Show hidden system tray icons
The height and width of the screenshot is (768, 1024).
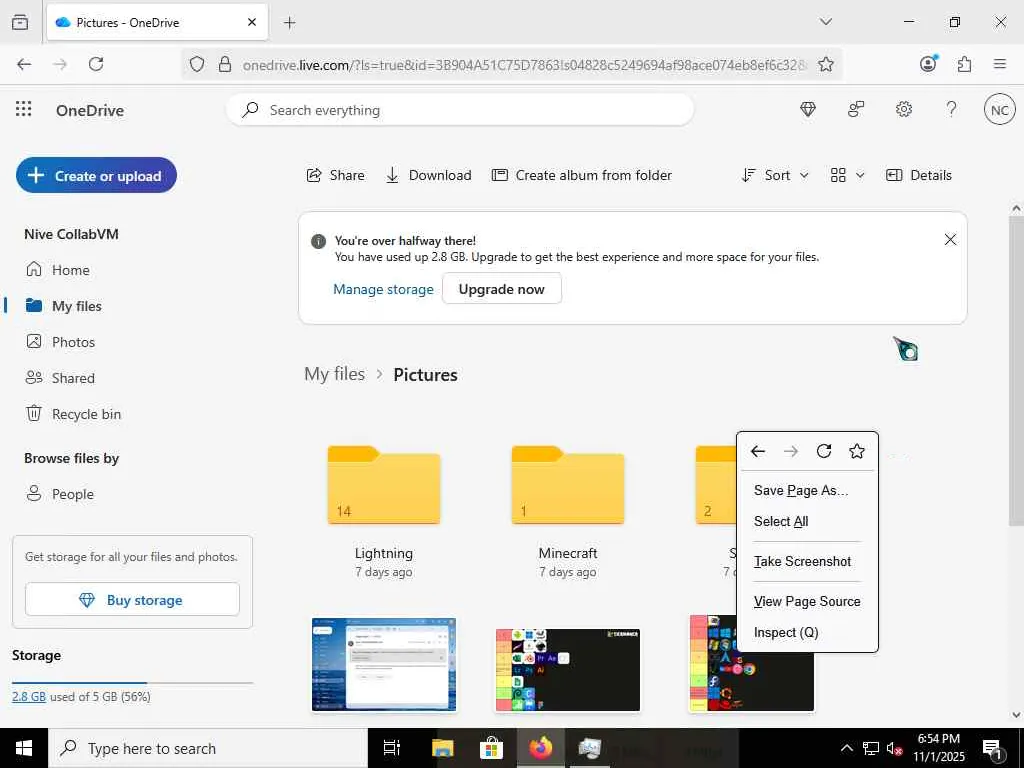(x=846, y=748)
